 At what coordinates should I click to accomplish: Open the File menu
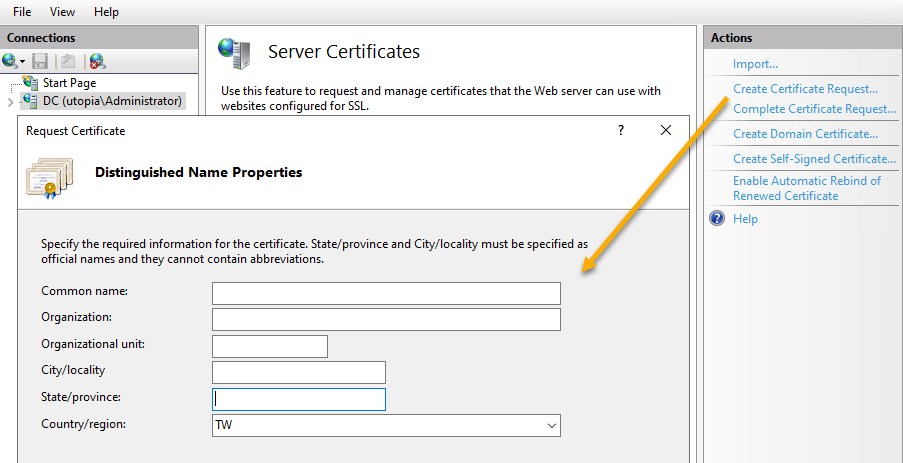(x=22, y=12)
